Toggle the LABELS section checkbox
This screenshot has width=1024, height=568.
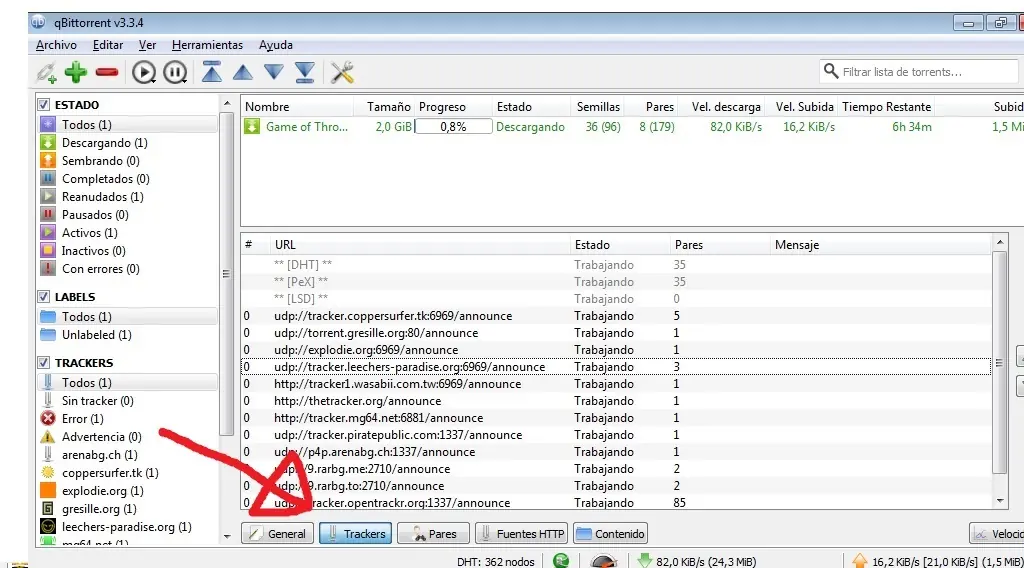(x=44, y=296)
